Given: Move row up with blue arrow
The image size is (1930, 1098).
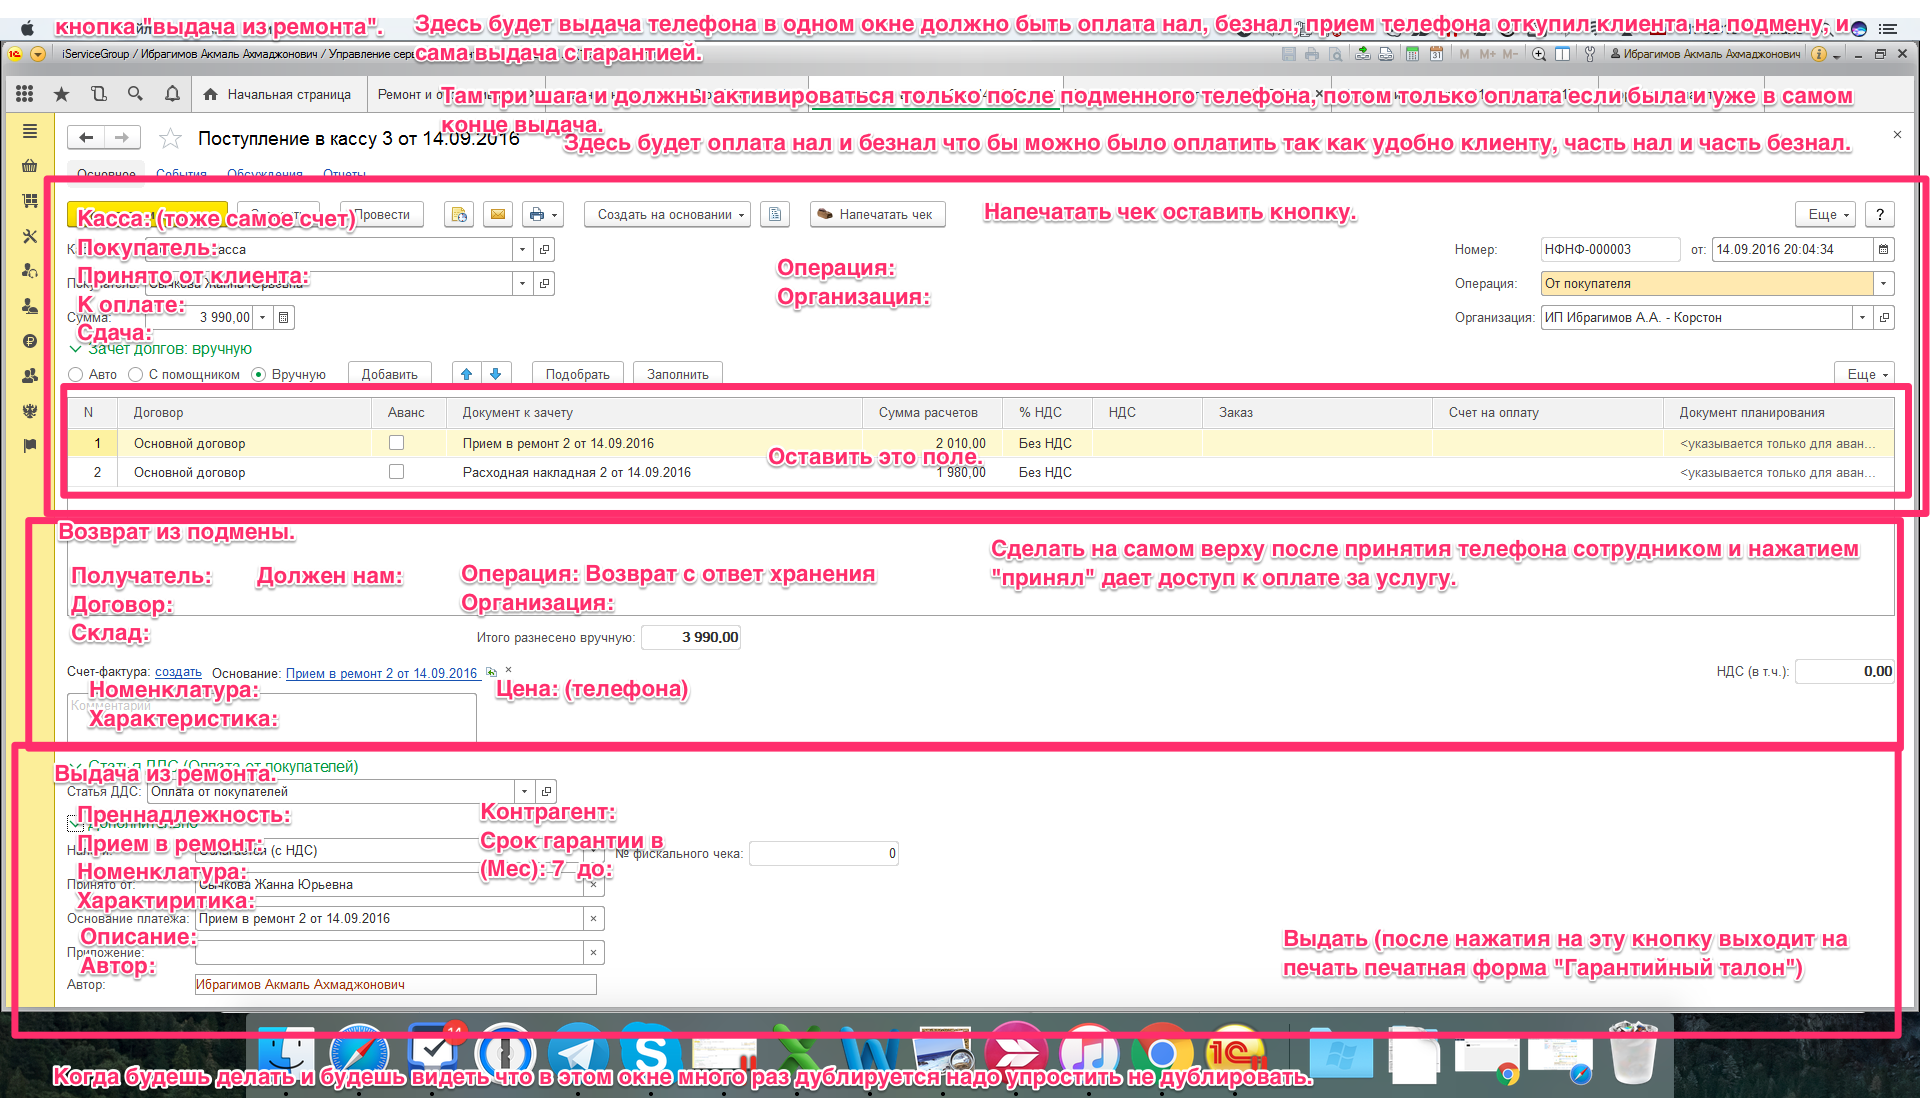Looking at the screenshot, I should pos(466,374).
